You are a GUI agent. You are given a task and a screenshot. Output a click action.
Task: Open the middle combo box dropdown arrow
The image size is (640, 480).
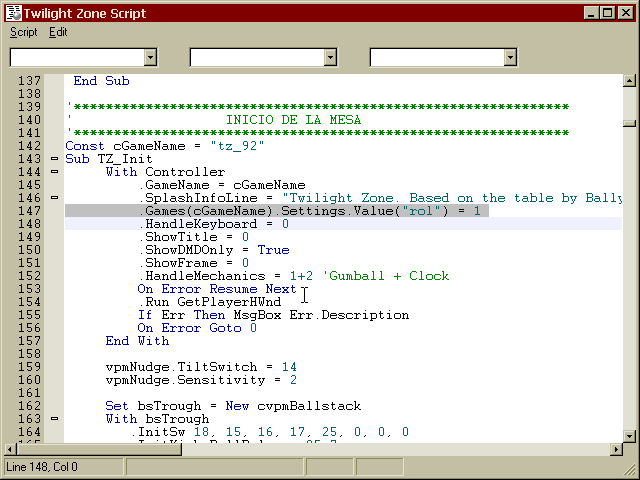(330, 58)
